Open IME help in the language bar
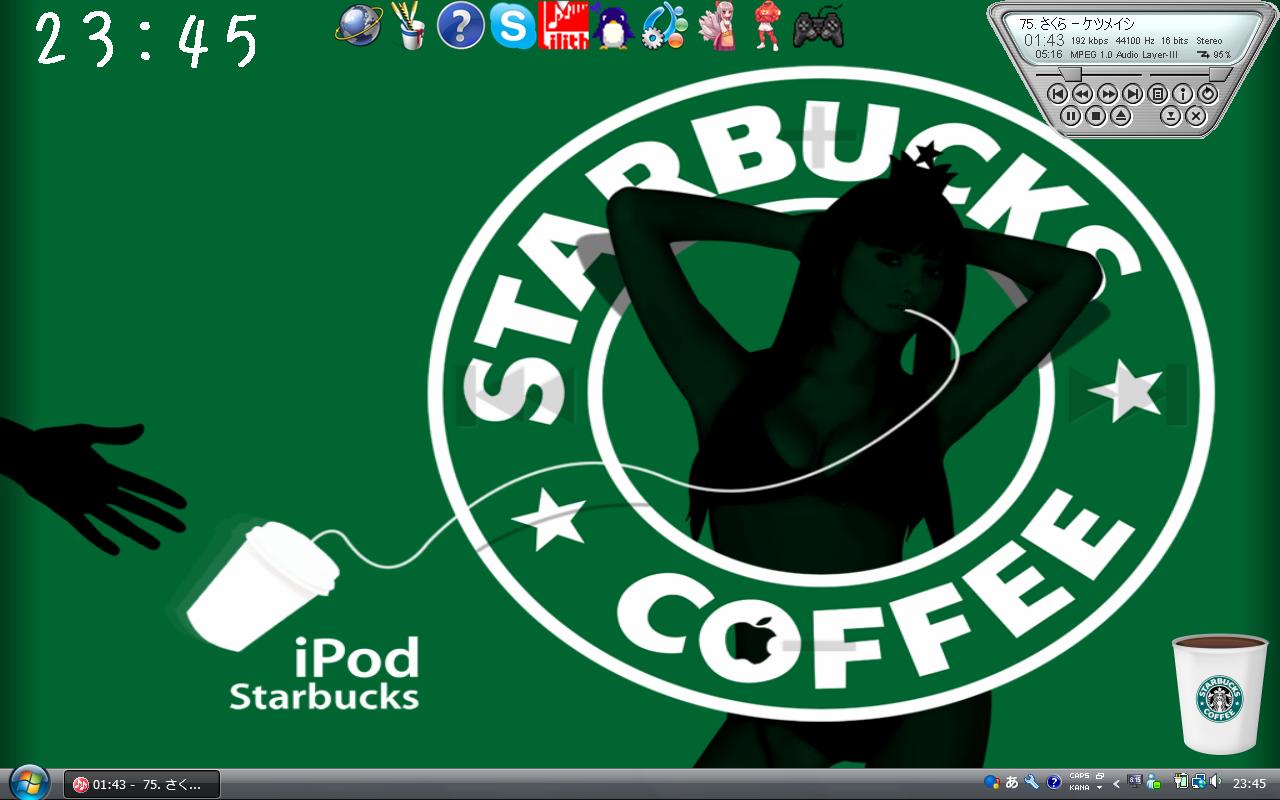 [1054, 782]
